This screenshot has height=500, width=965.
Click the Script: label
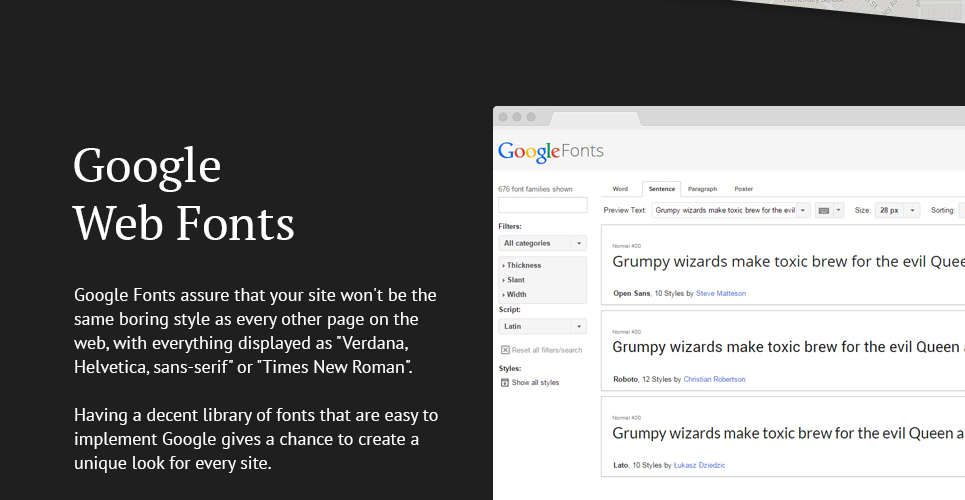tap(510, 310)
